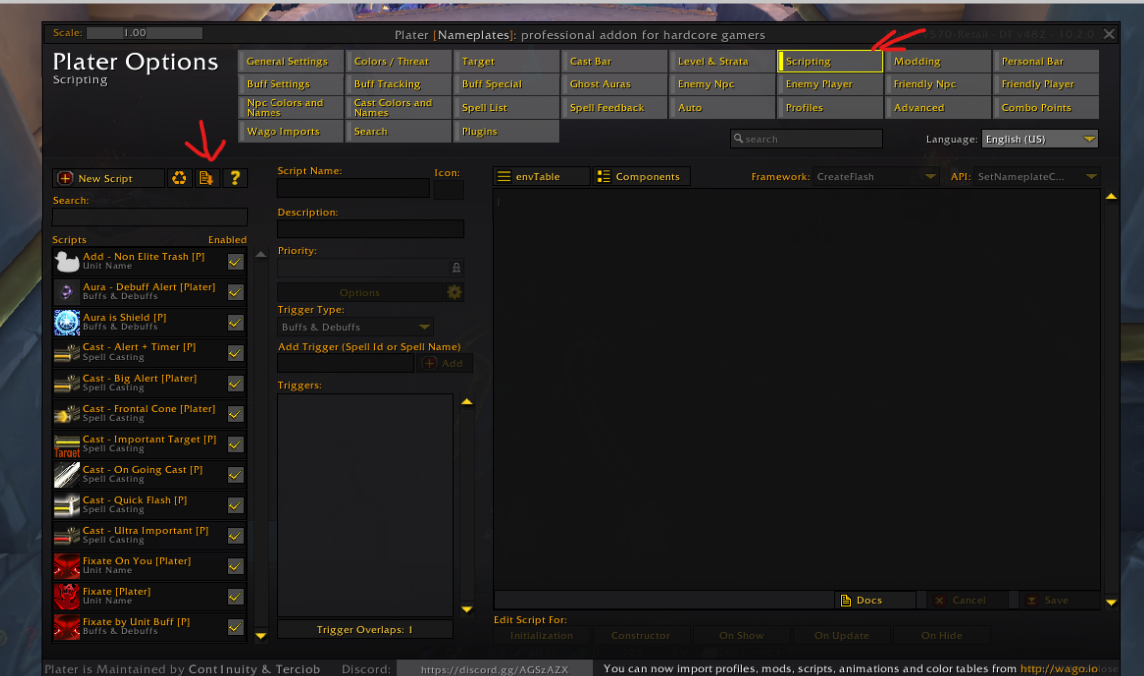
Task: Open the Language dropdown
Action: pyautogui.click(x=1040, y=139)
